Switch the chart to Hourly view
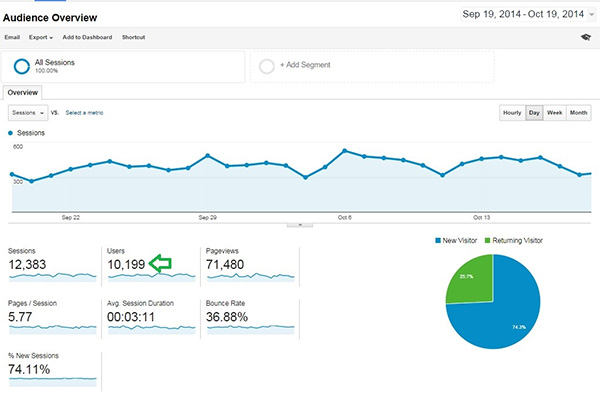The height and width of the screenshot is (400, 600). (511, 113)
